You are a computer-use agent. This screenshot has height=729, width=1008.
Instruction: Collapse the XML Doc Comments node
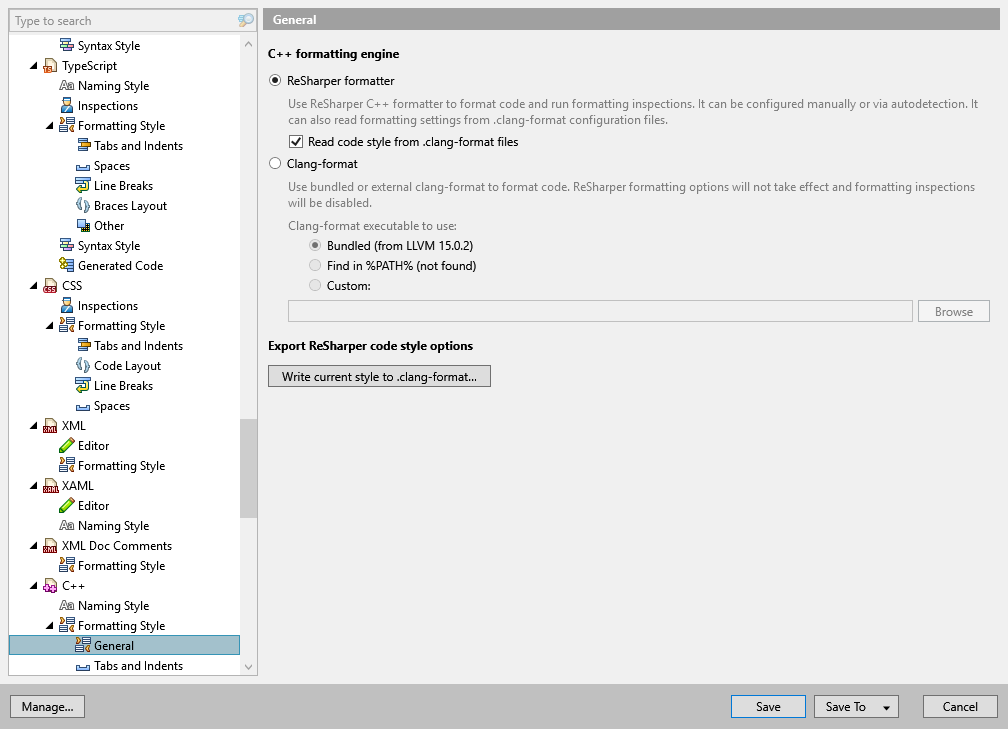pos(33,546)
